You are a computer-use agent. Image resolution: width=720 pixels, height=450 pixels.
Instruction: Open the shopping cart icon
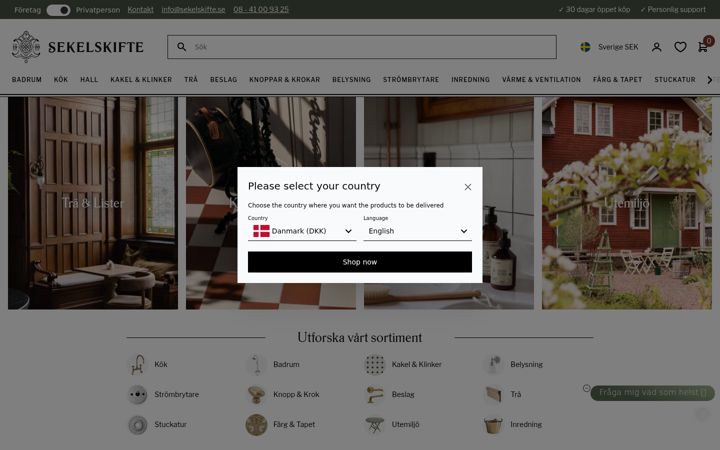tap(703, 46)
